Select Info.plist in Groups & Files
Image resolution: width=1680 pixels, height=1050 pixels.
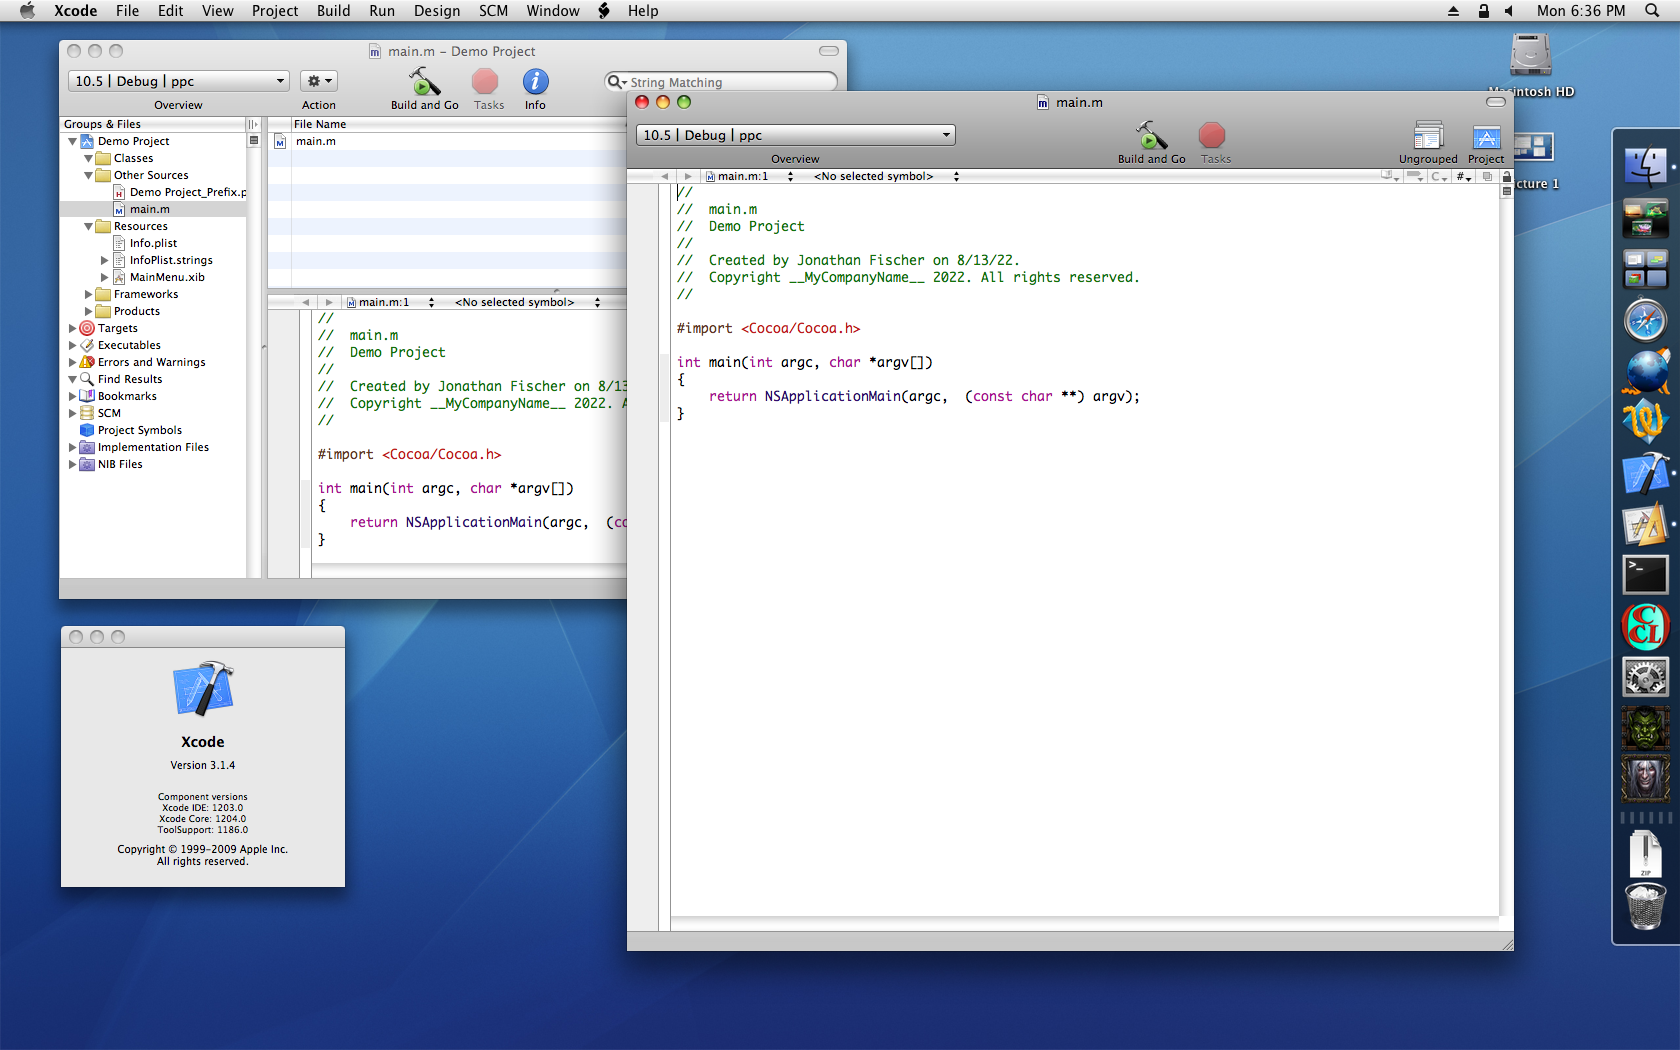(x=153, y=243)
